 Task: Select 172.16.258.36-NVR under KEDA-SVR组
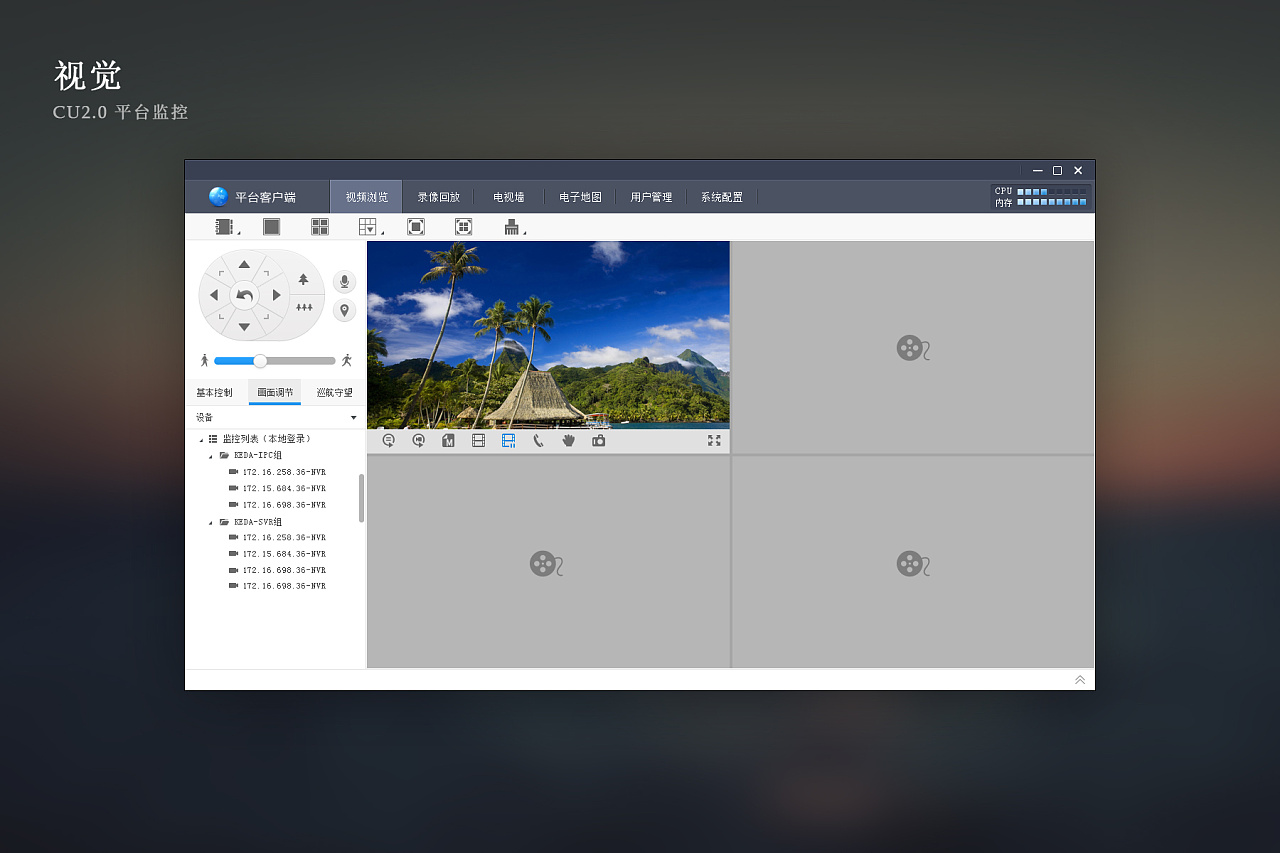[x=284, y=537]
